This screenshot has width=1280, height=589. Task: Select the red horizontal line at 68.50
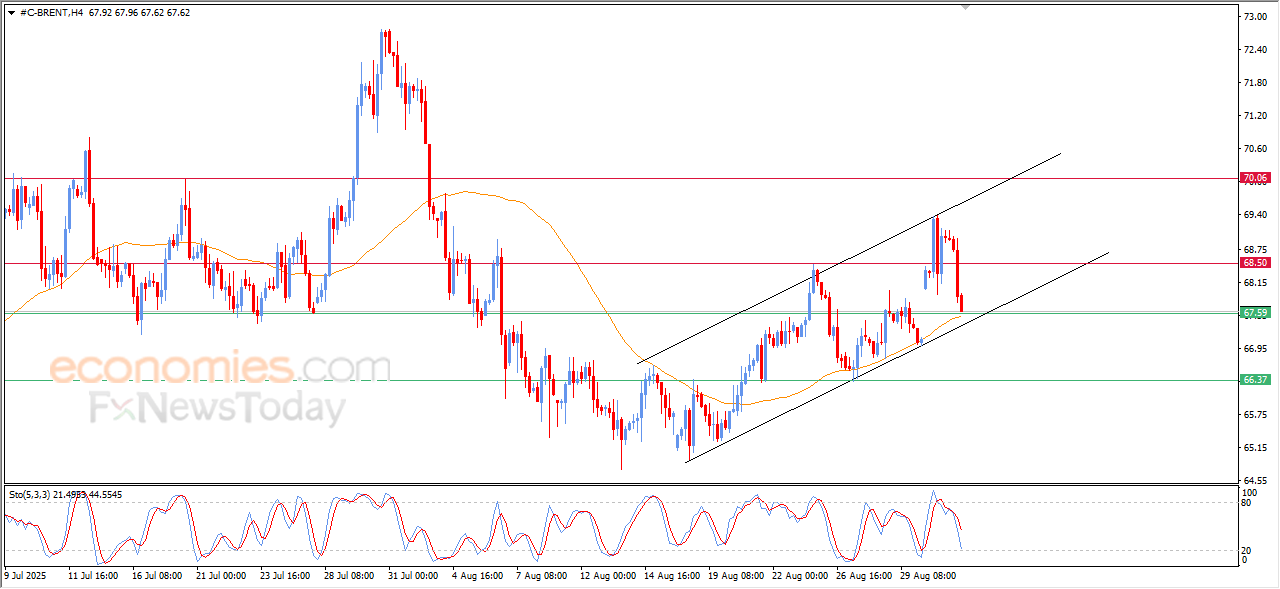point(620,263)
